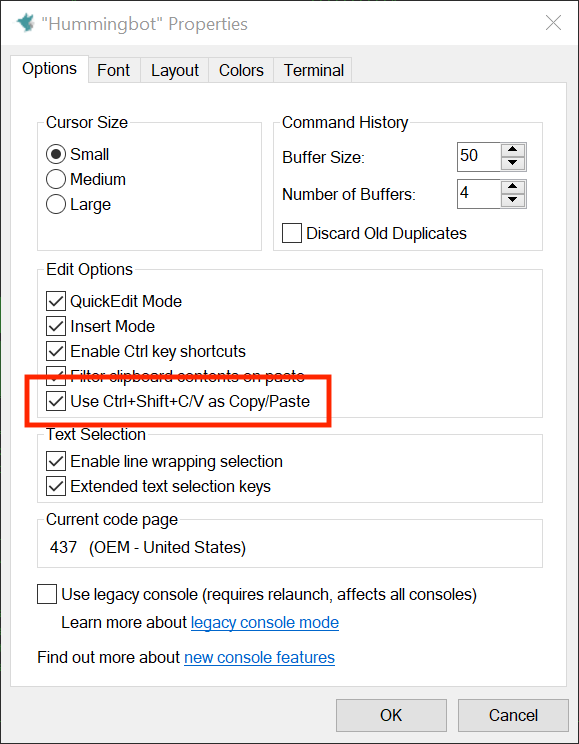Open the Colors tab
The height and width of the screenshot is (744, 579).
241,70
